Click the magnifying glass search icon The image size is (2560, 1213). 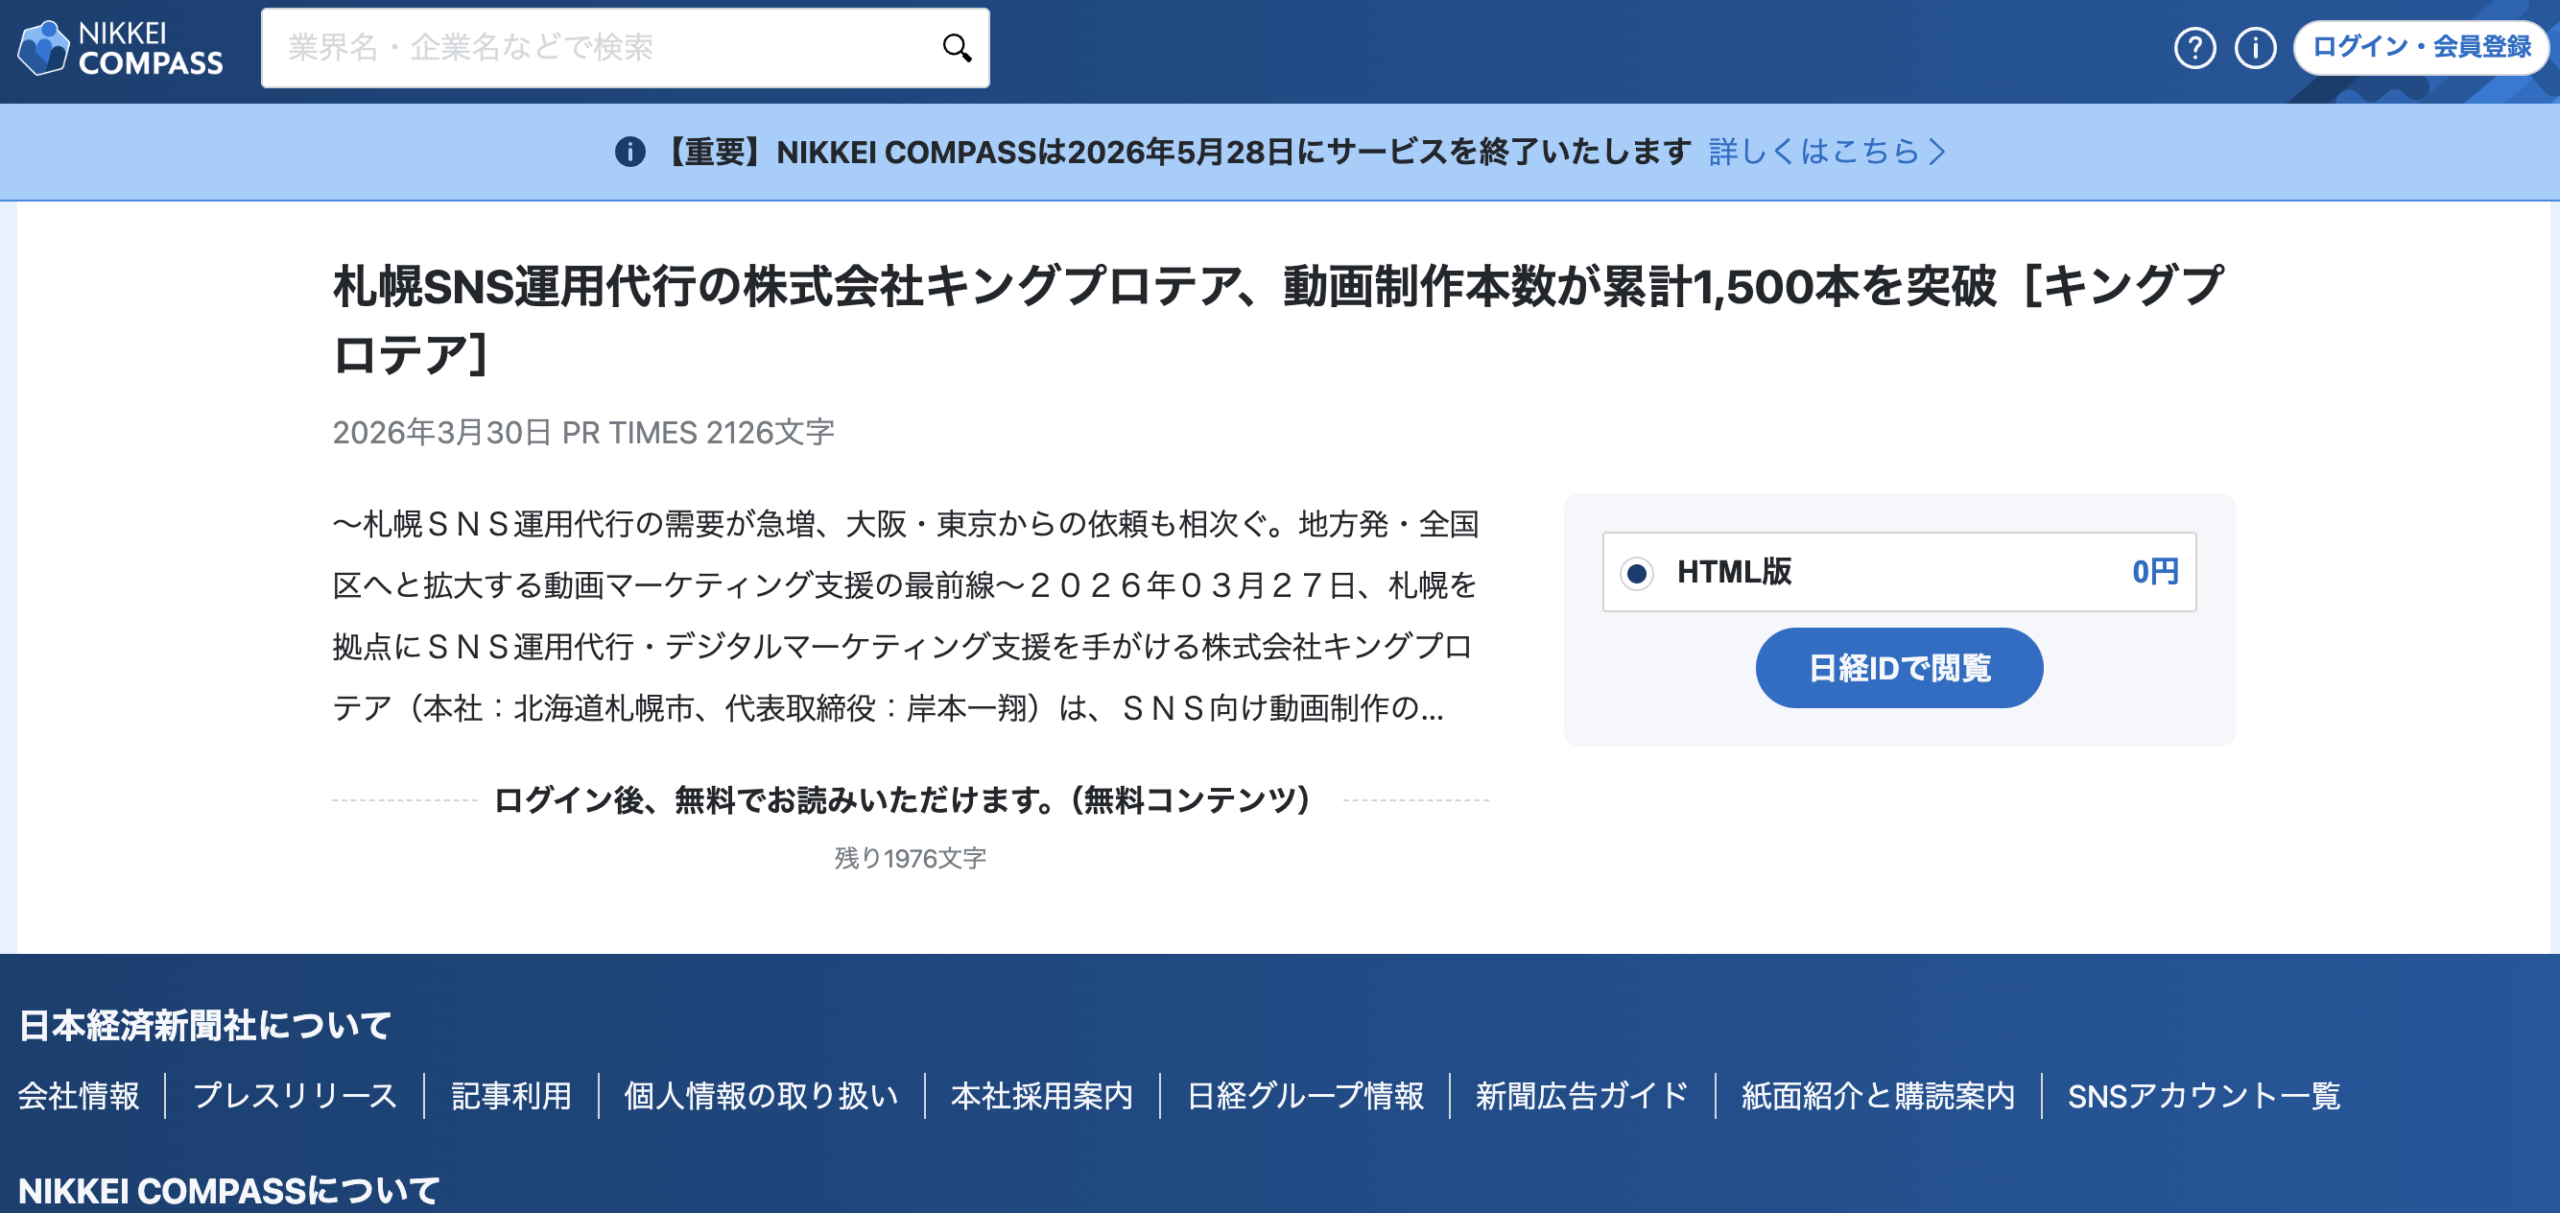(x=956, y=48)
